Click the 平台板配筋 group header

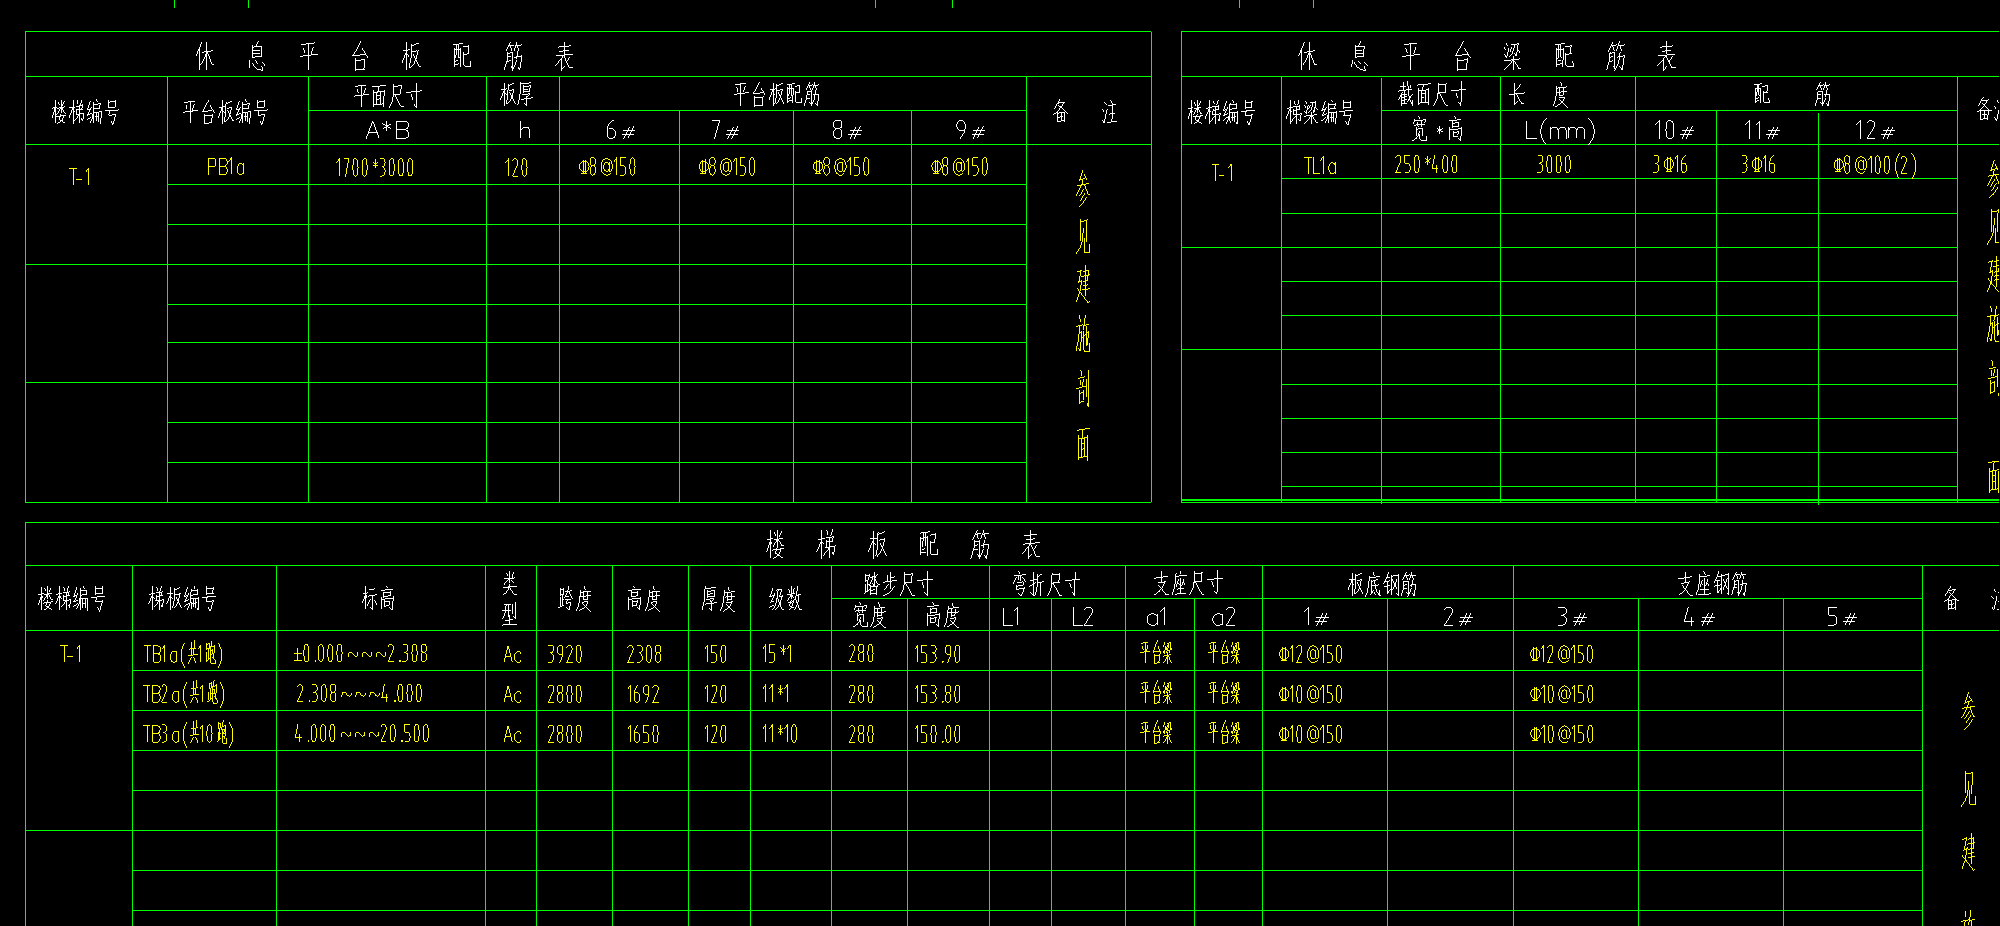click(x=776, y=94)
